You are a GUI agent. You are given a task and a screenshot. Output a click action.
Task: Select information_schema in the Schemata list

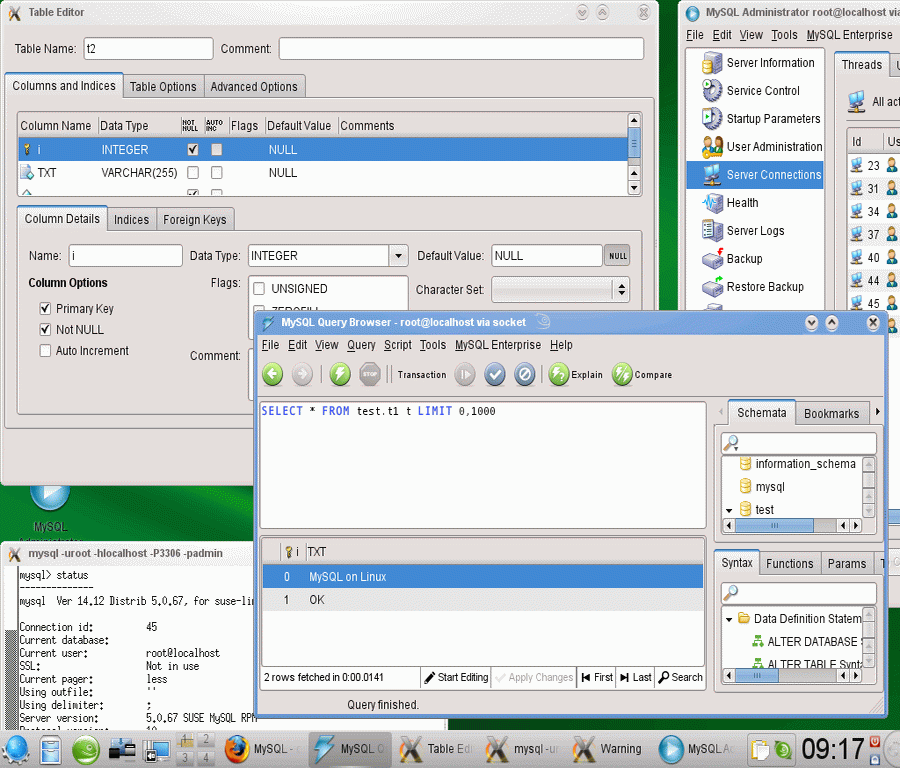coord(805,464)
